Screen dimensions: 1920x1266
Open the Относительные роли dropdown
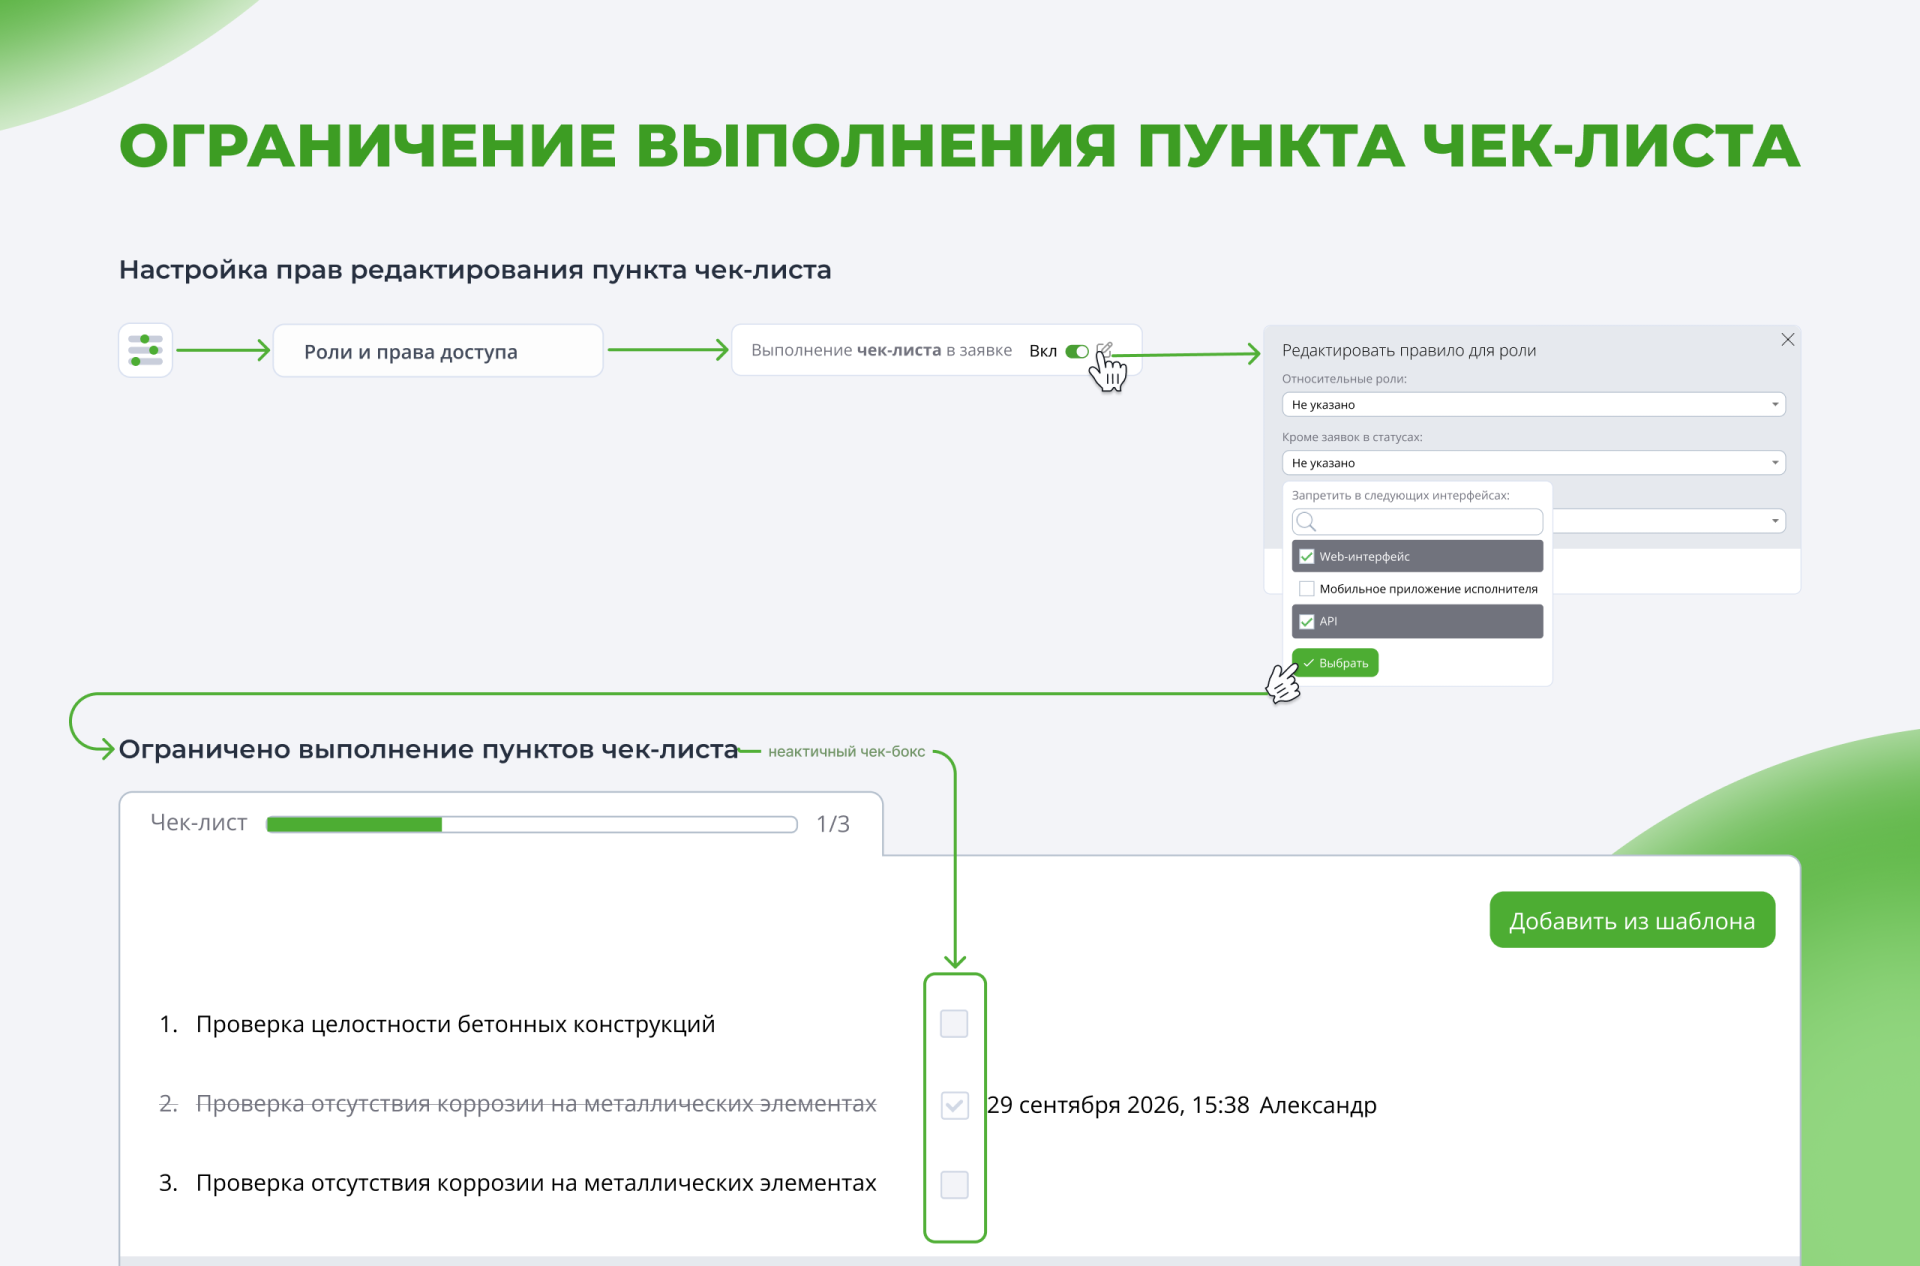click(x=1533, y=405)
